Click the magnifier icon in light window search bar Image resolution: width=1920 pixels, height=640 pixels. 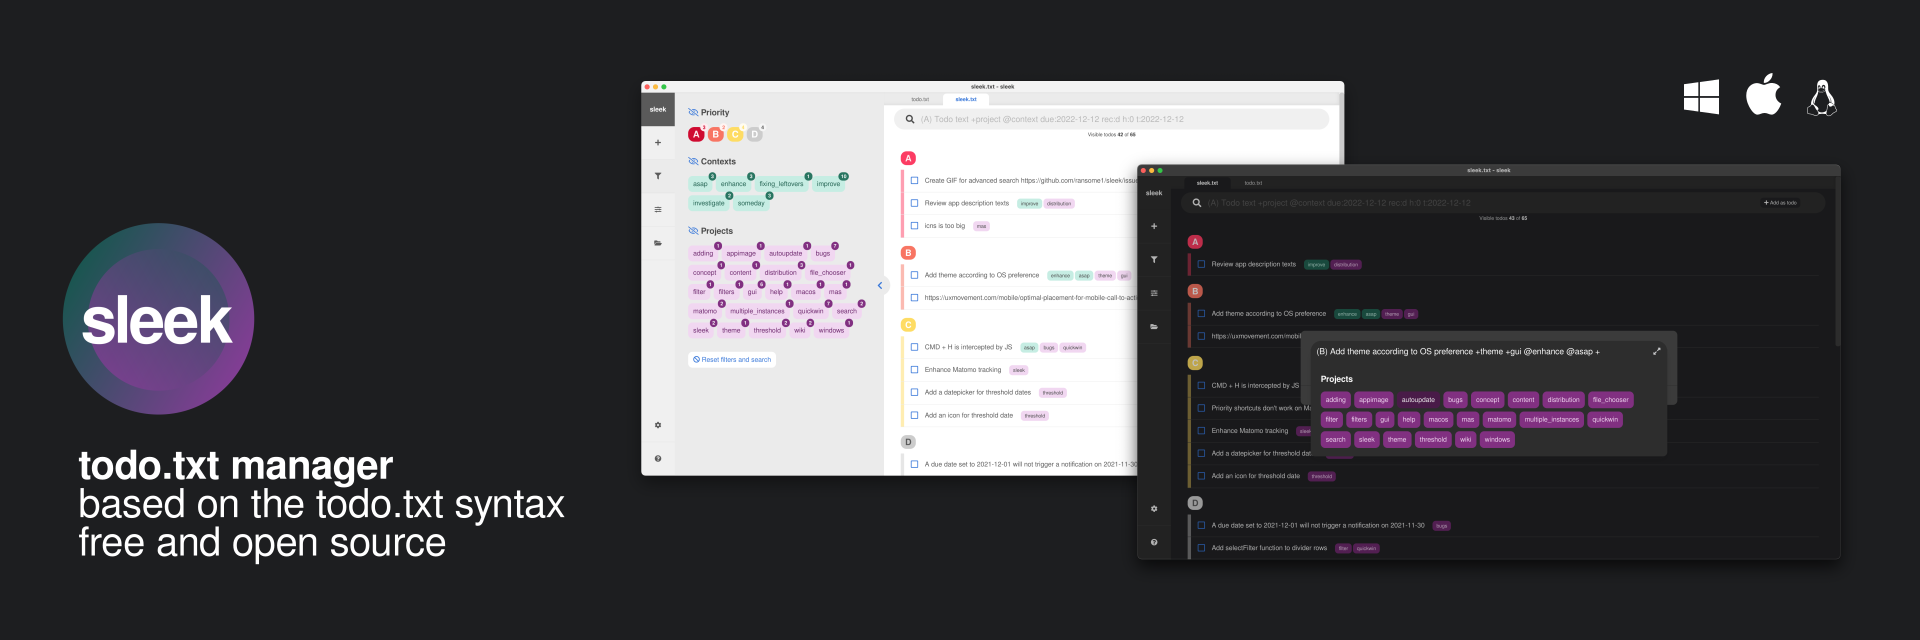click(x=910, y=119)
